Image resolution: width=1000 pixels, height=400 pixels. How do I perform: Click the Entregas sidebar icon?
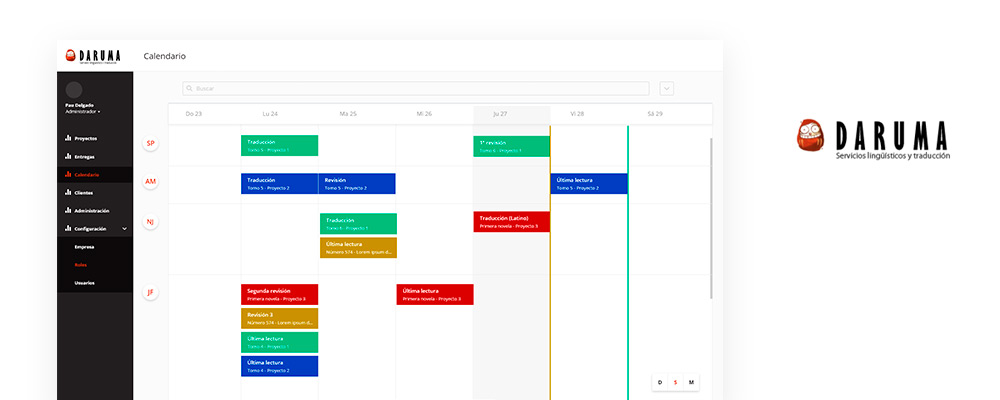coord(68,157)
